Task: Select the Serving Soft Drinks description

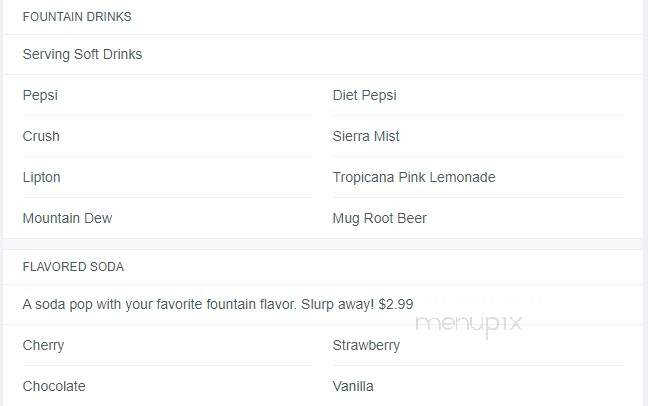Action: point(82,55)
